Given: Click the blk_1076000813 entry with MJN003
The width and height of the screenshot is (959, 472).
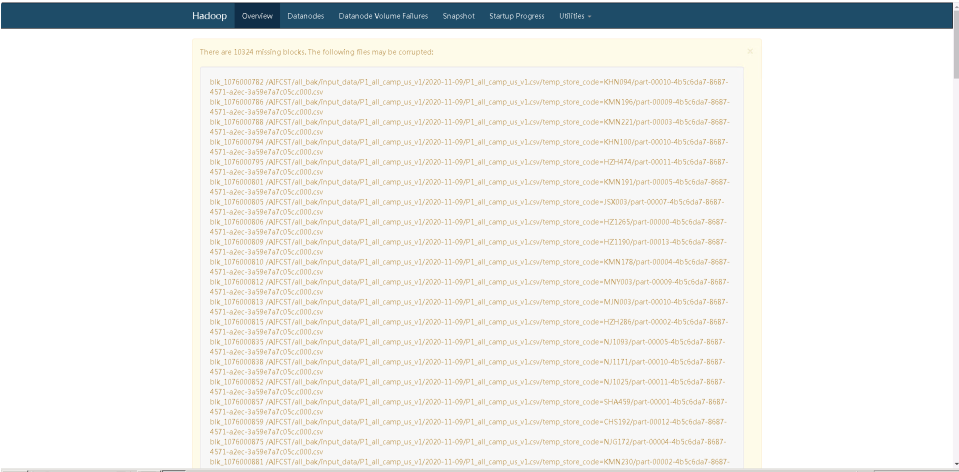Looking at the screenshot, I should 469,306.
